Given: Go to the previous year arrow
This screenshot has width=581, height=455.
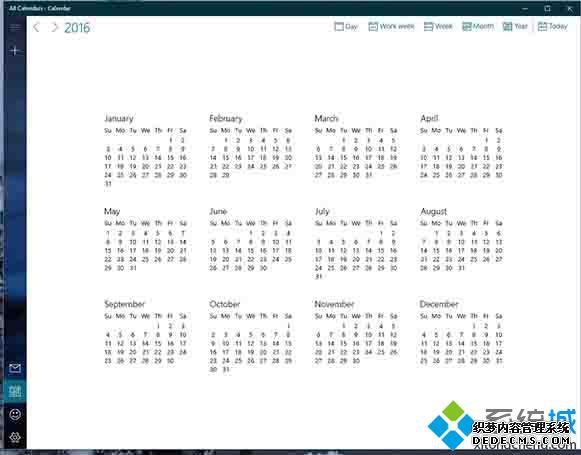Looking at the screenshot, I should pos(36,27).
